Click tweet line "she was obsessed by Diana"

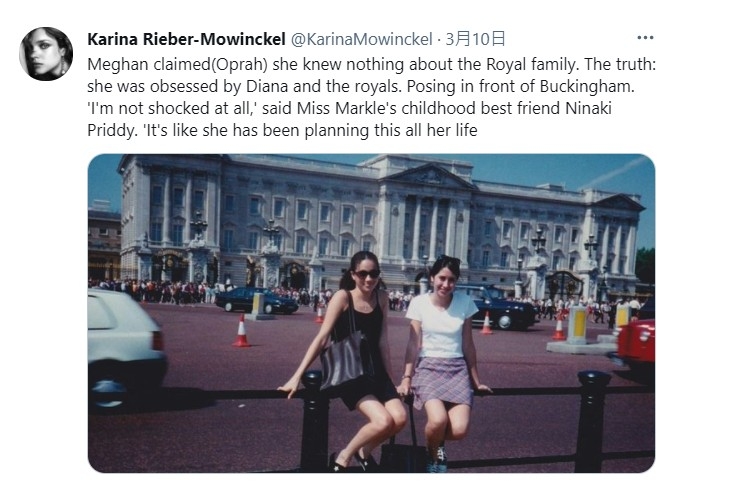coord(361,86)
